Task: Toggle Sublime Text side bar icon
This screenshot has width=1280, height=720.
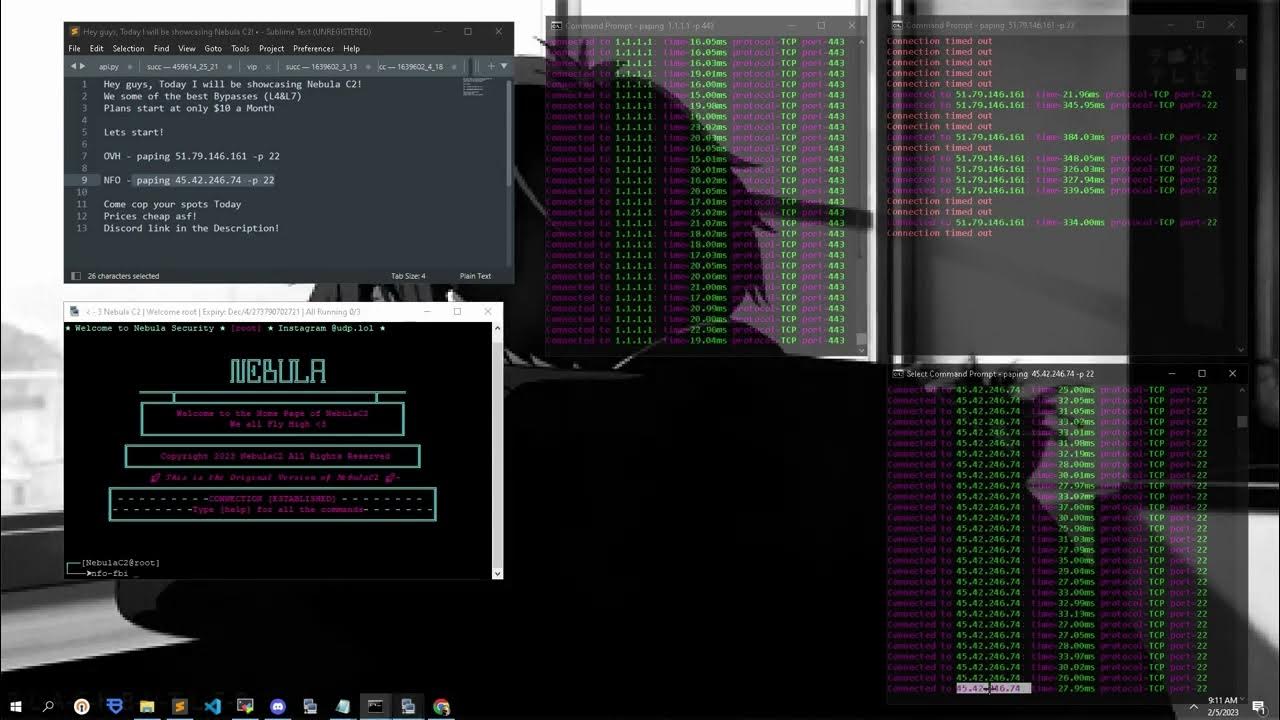Action: (75, 276)
